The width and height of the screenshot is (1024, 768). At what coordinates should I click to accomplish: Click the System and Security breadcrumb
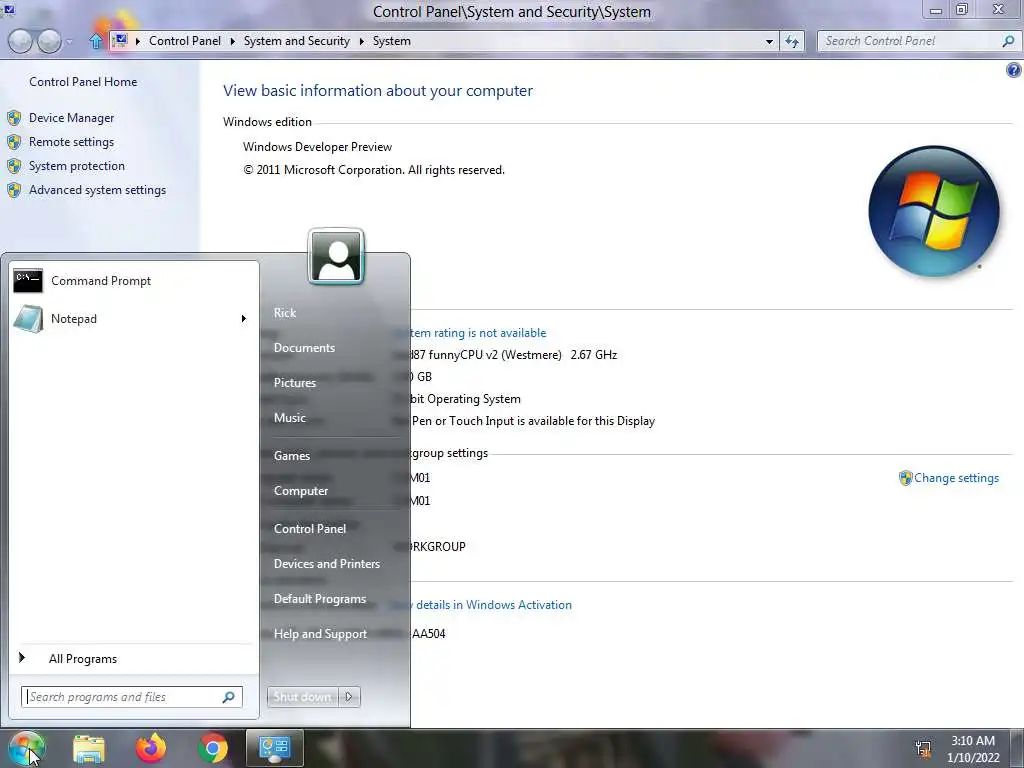pyautogui.click(x=296, y=41)
